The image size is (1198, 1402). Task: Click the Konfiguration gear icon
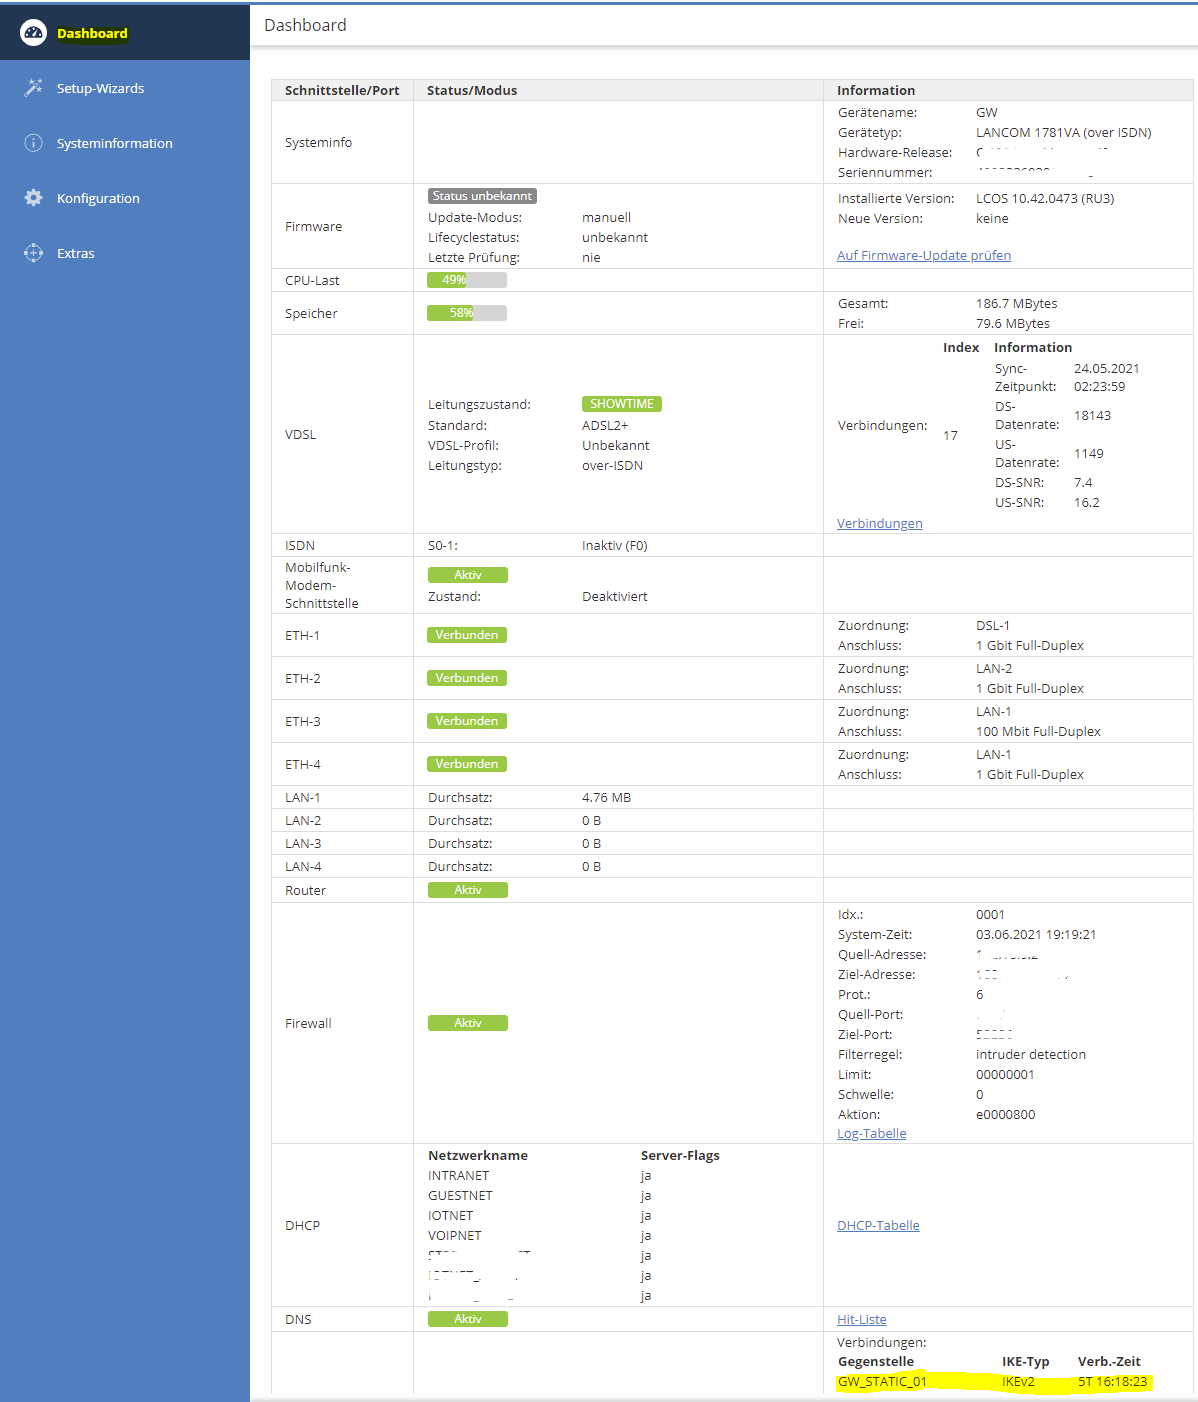pyautogui.click(x=33, y=198)
